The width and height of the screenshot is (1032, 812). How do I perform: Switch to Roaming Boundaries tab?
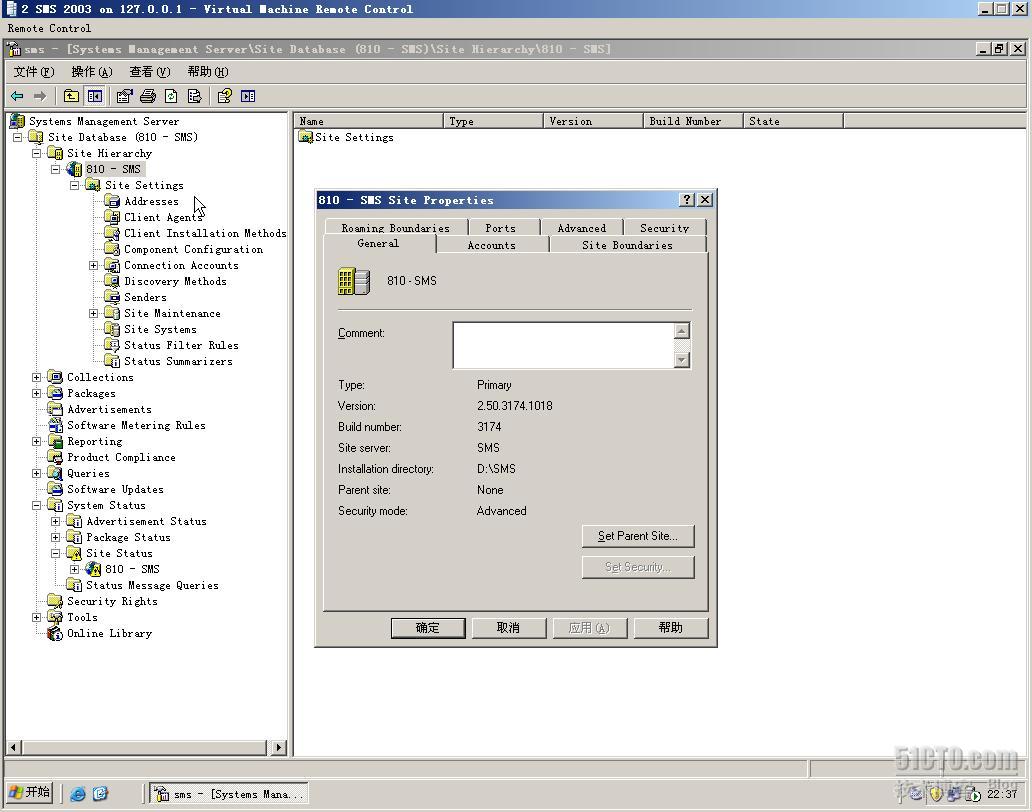click(x=396, y=228)
